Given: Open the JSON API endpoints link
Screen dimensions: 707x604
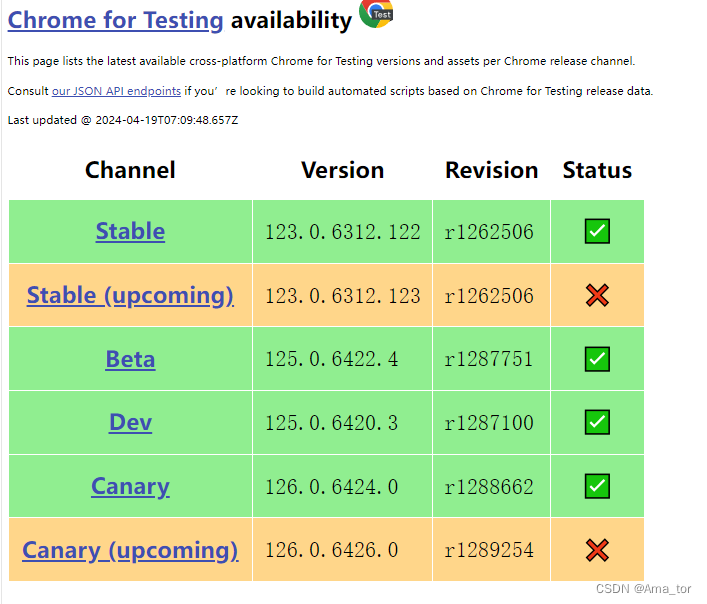Looking at the screenshot, I should [116, 91].
